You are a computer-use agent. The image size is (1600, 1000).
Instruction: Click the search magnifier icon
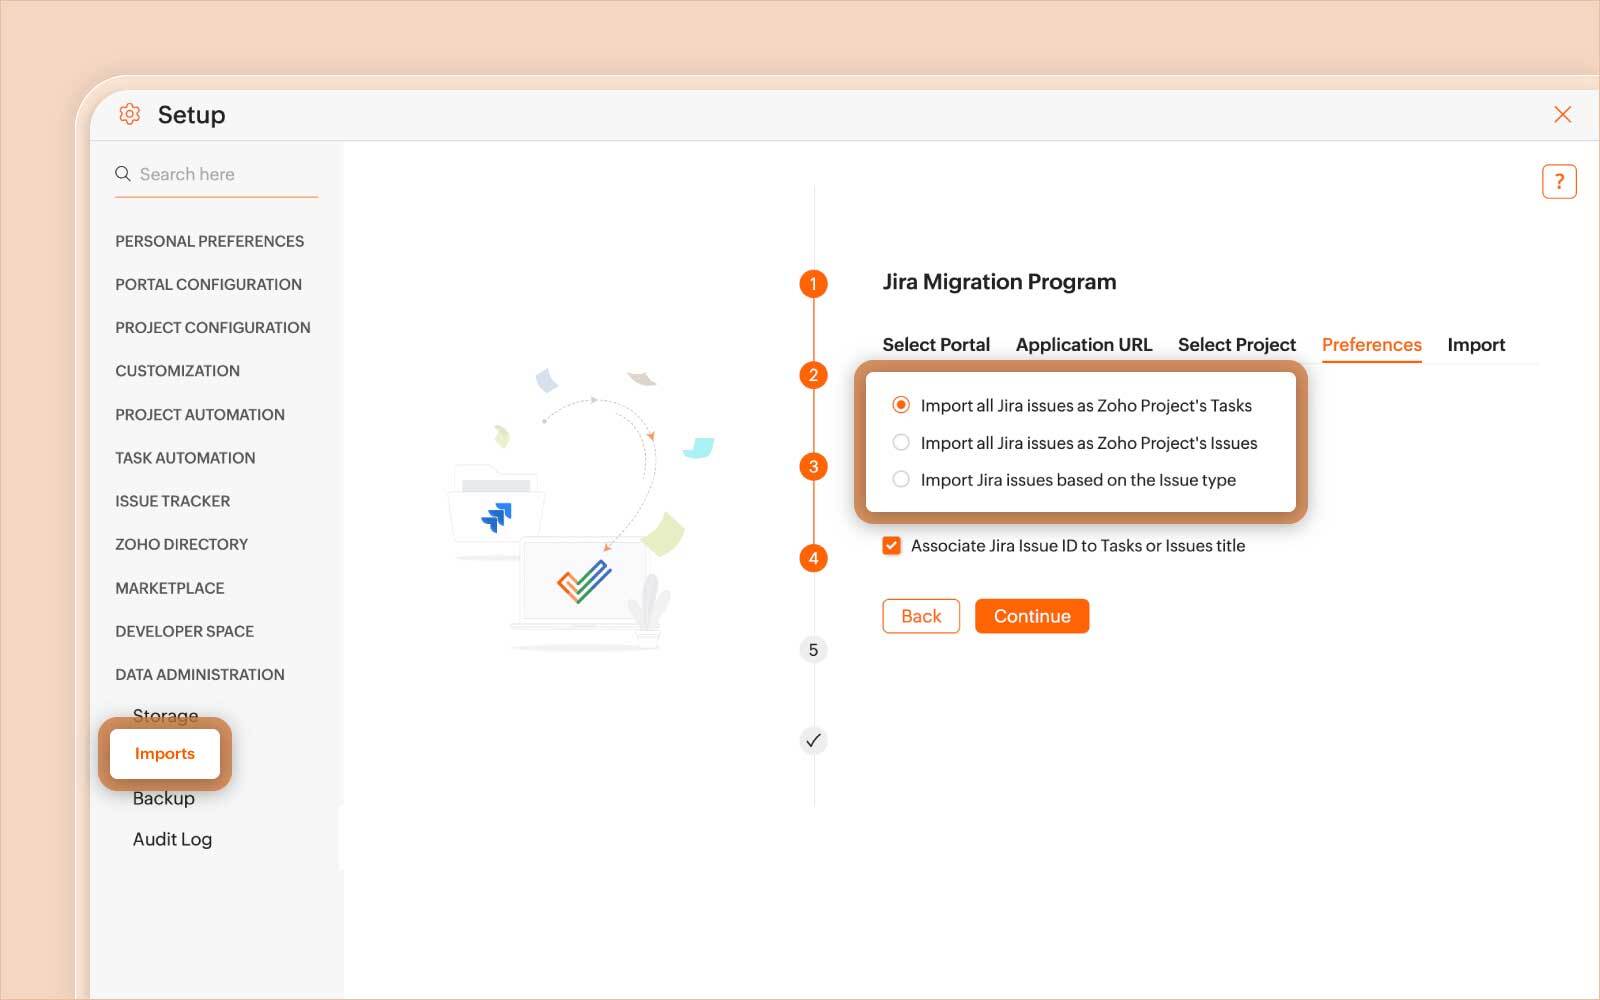(123, 174)
